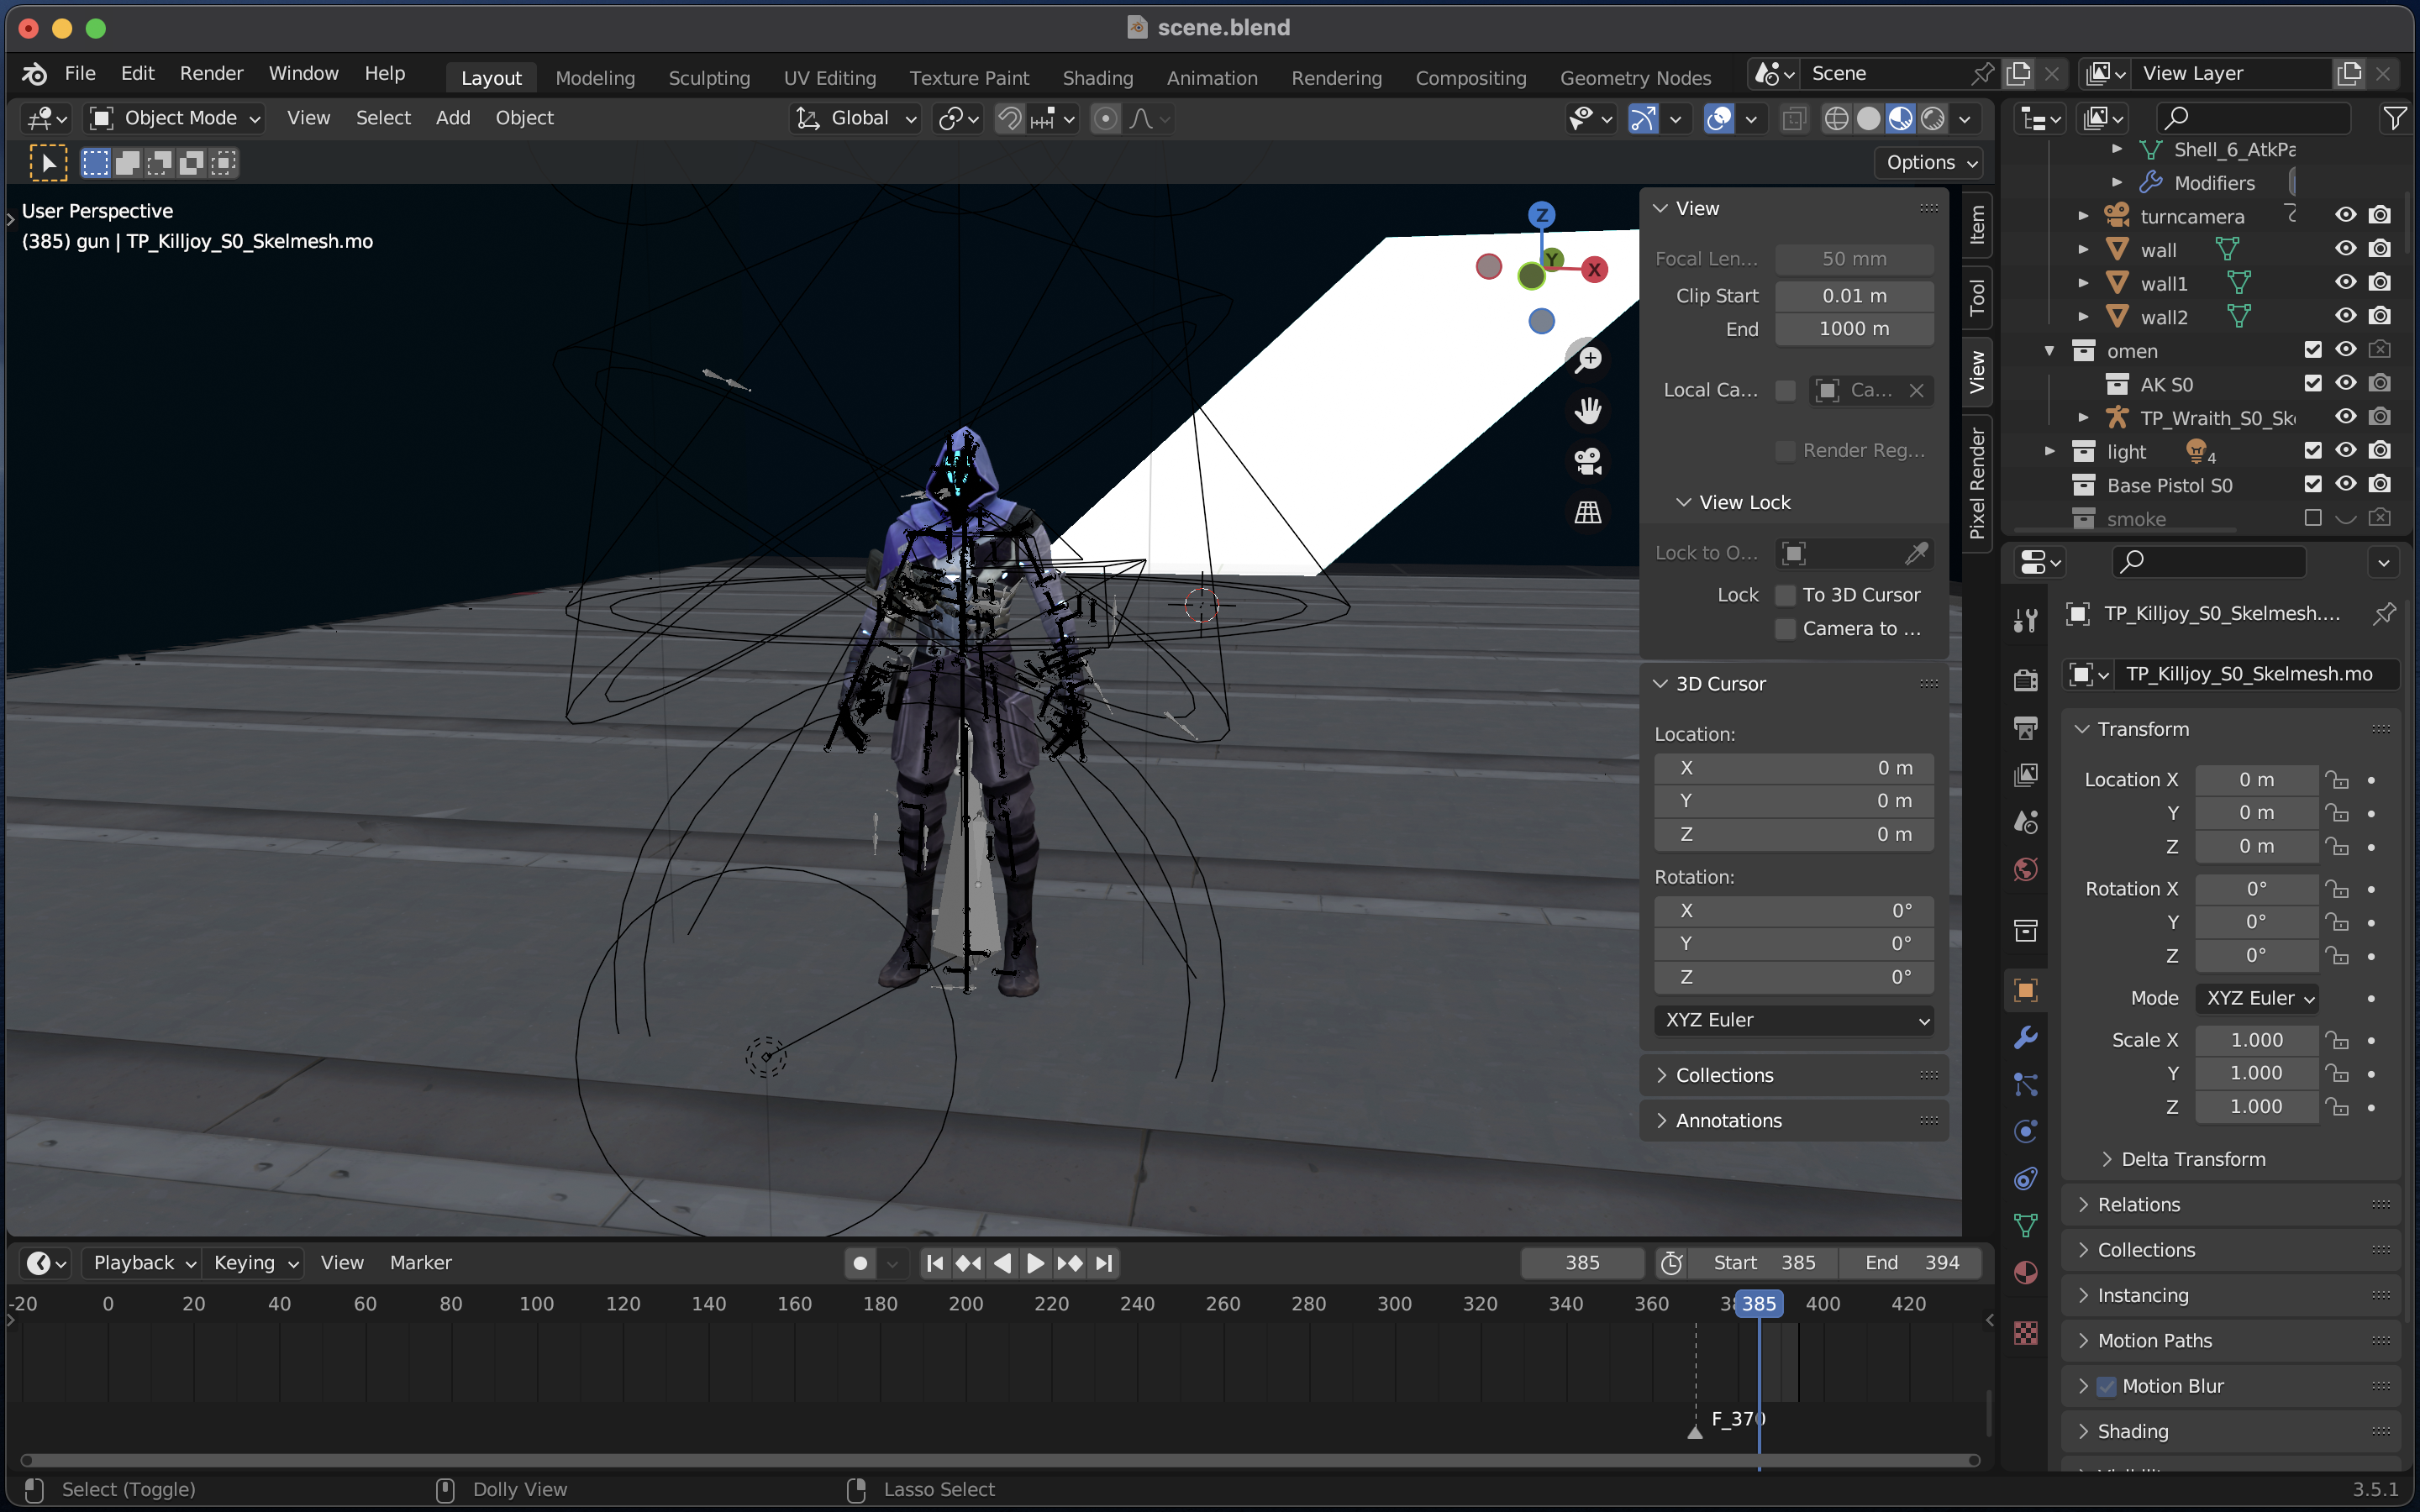Open Object Data green triangle tab
Image resolution: width=2420 pixels, height=1512 pixels.
(2026, 1225)
